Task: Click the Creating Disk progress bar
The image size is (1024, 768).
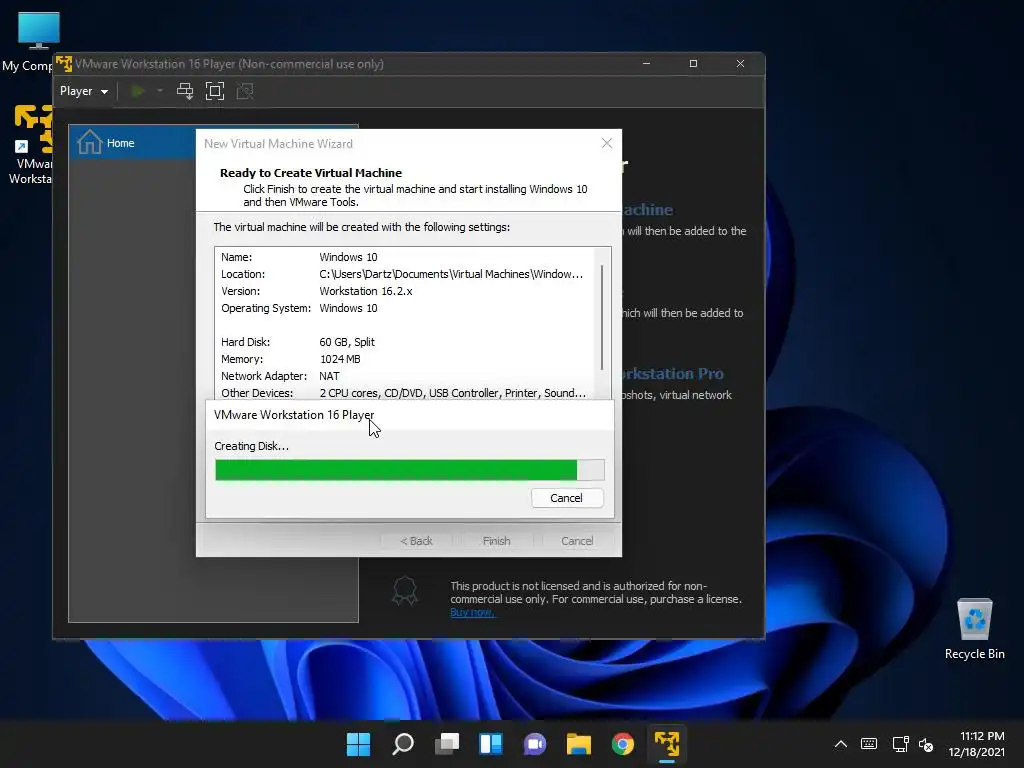Action: click(x=409, y=470)
